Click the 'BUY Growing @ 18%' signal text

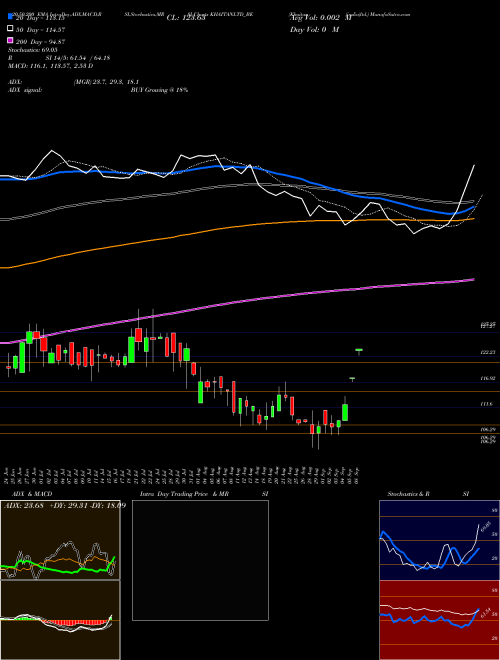(159, 90)
